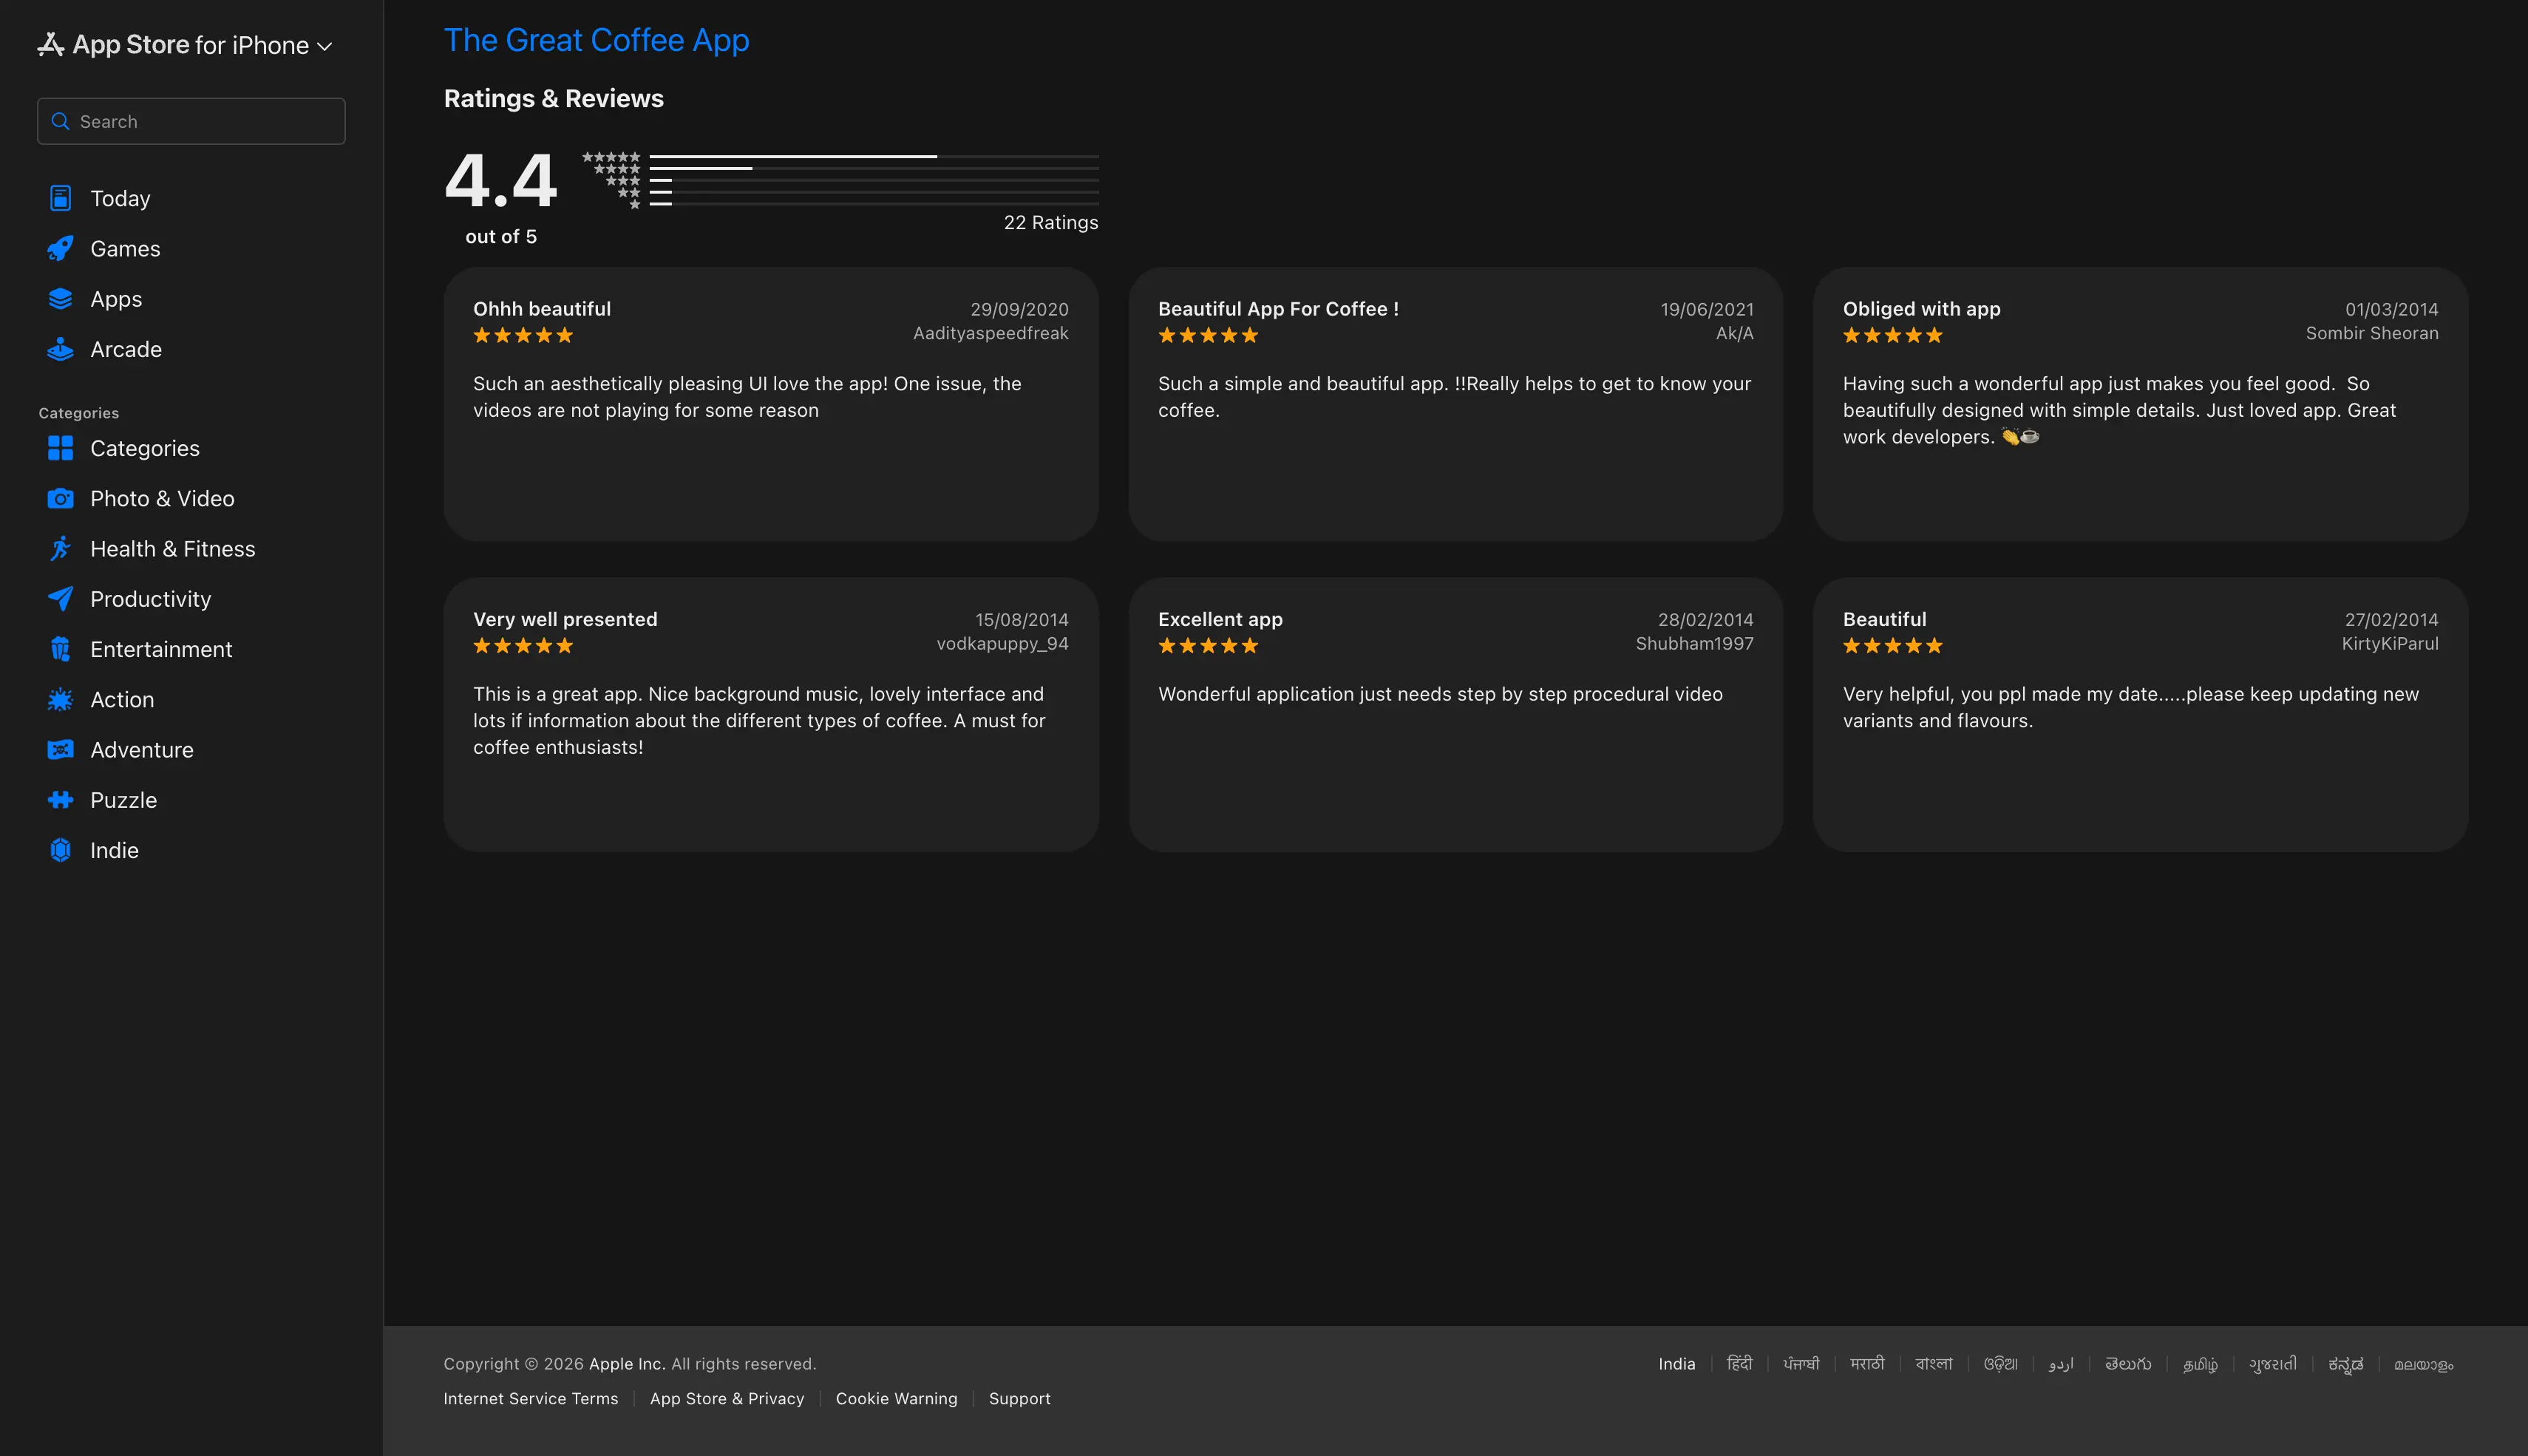Screen dimensions: 2528x1456
Task: Browse the Entertainment category
Action: click(161, 649)
